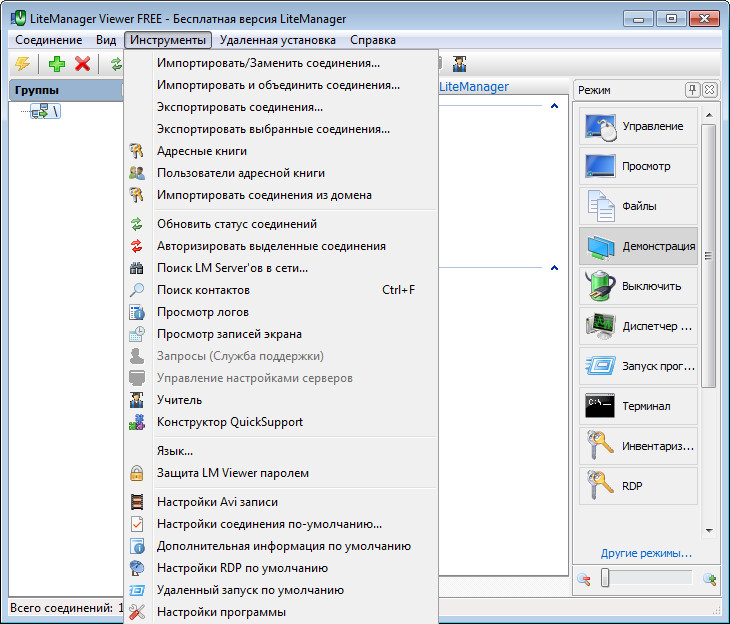Open Пользователи адресной книги
Viewport: 730px width, 624px height.
tap(281, 173)
